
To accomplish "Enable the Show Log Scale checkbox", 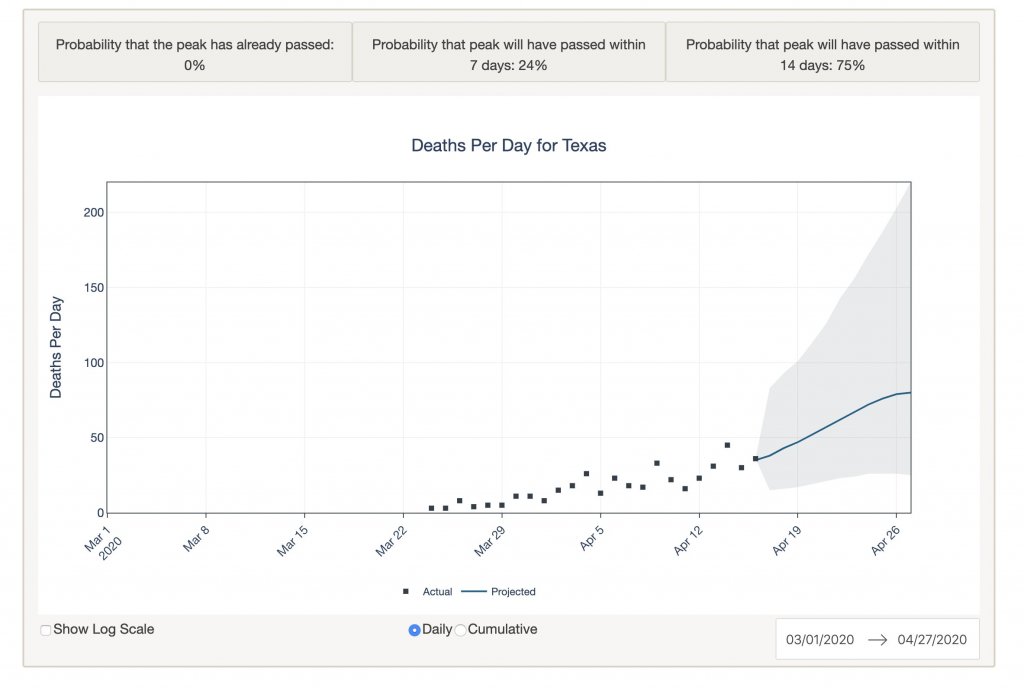I will coord(45,630).
